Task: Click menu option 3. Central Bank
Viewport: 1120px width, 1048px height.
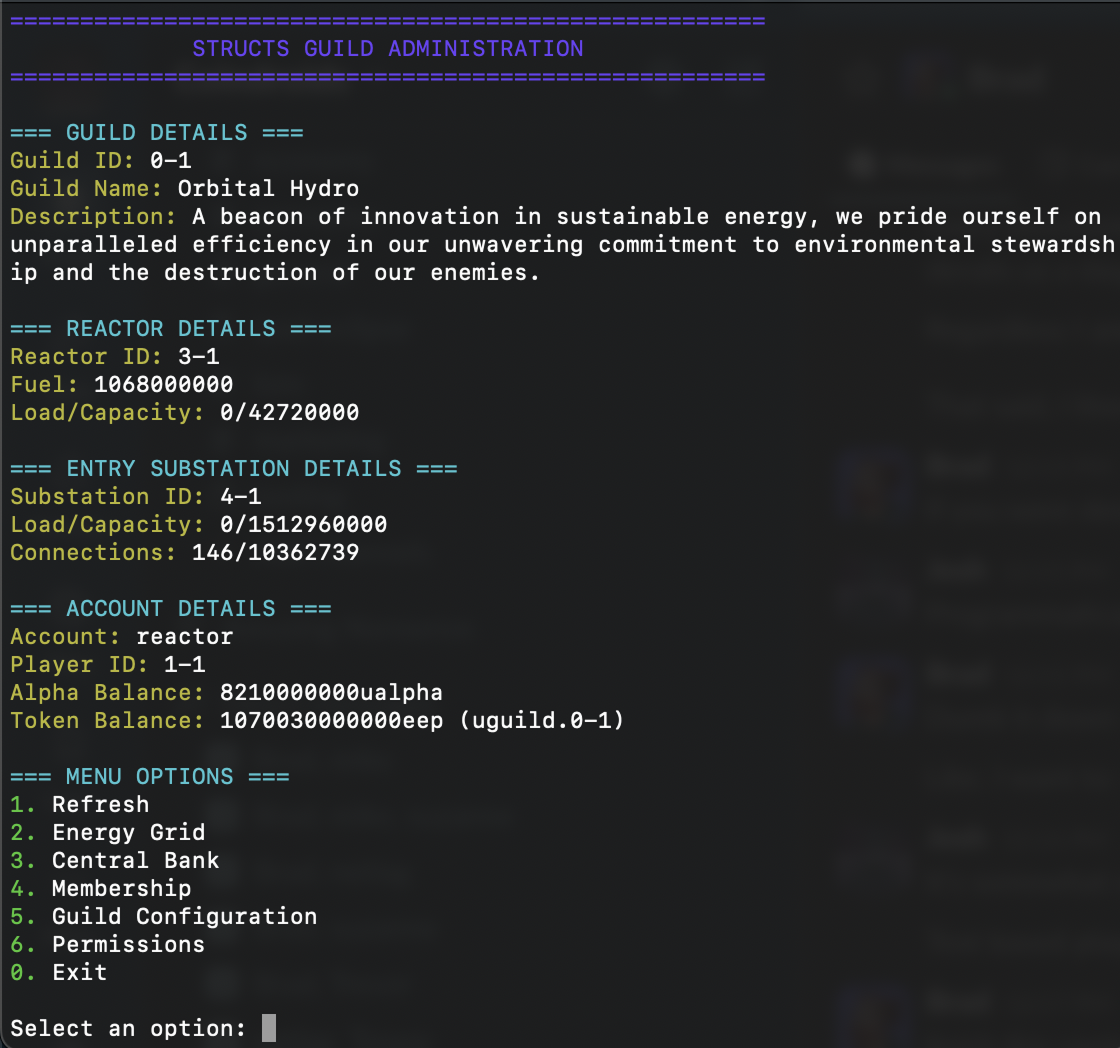Action: click(x=115, y=860)
